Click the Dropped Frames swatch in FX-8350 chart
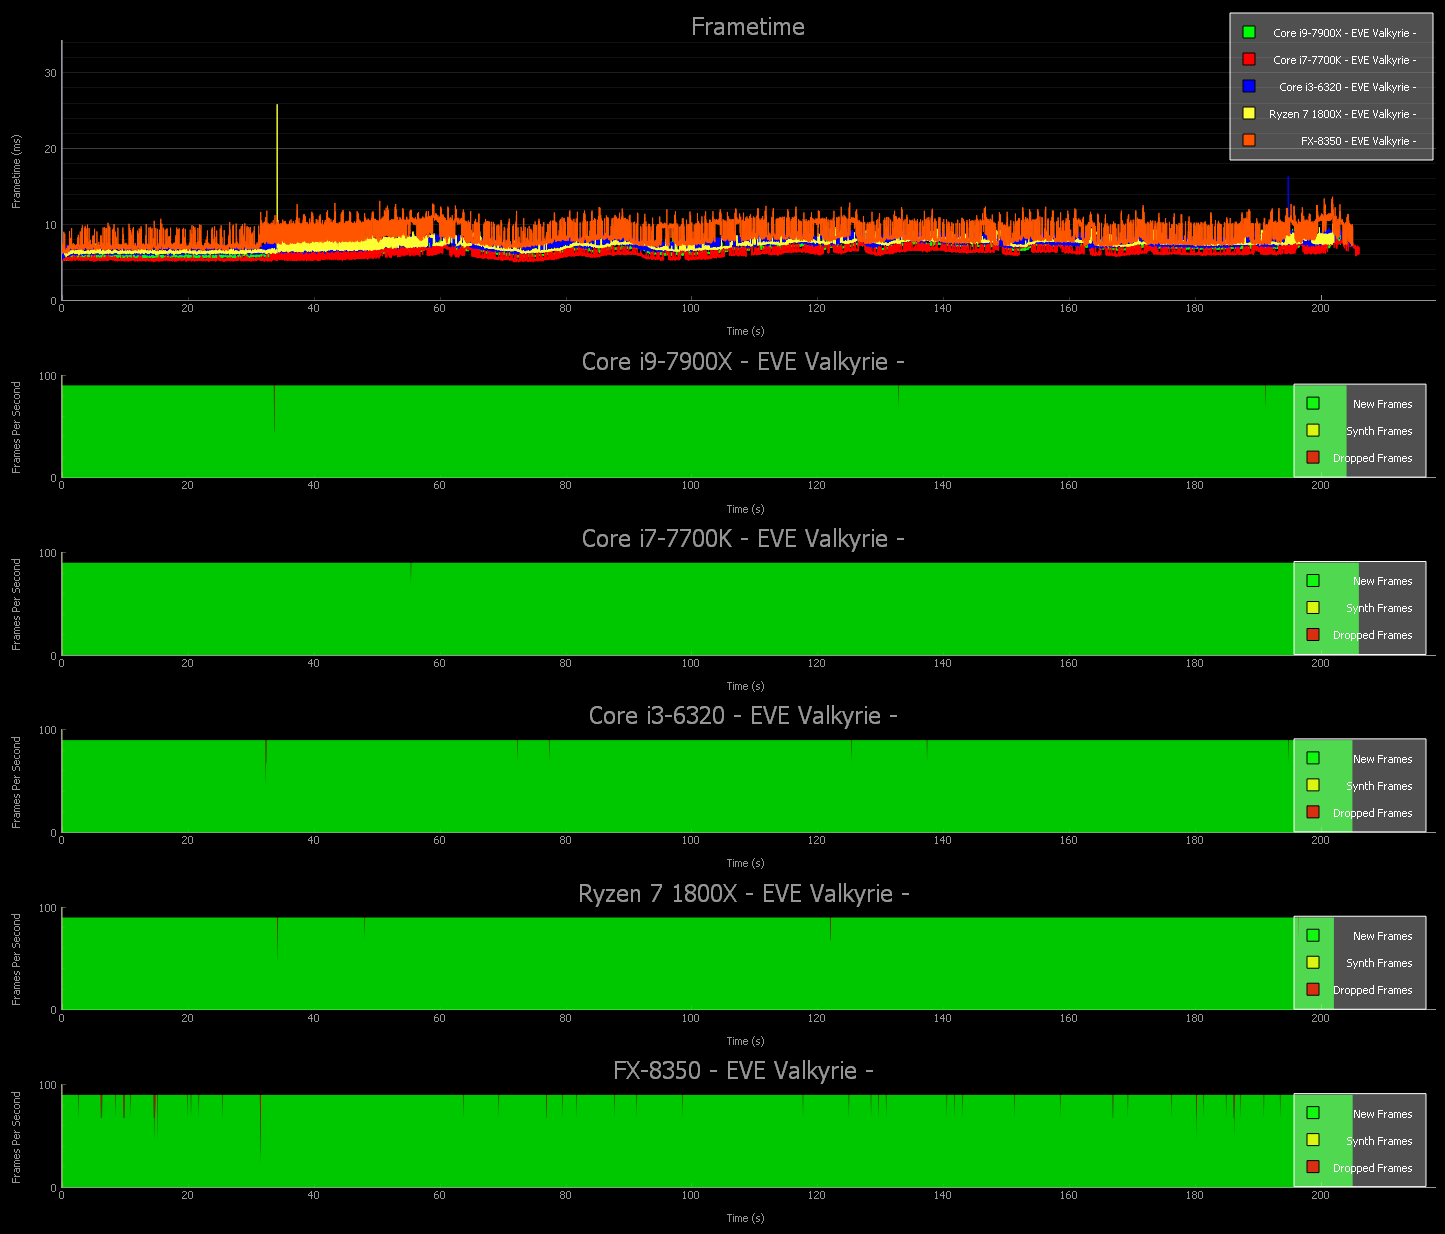 (1313, 1166)
